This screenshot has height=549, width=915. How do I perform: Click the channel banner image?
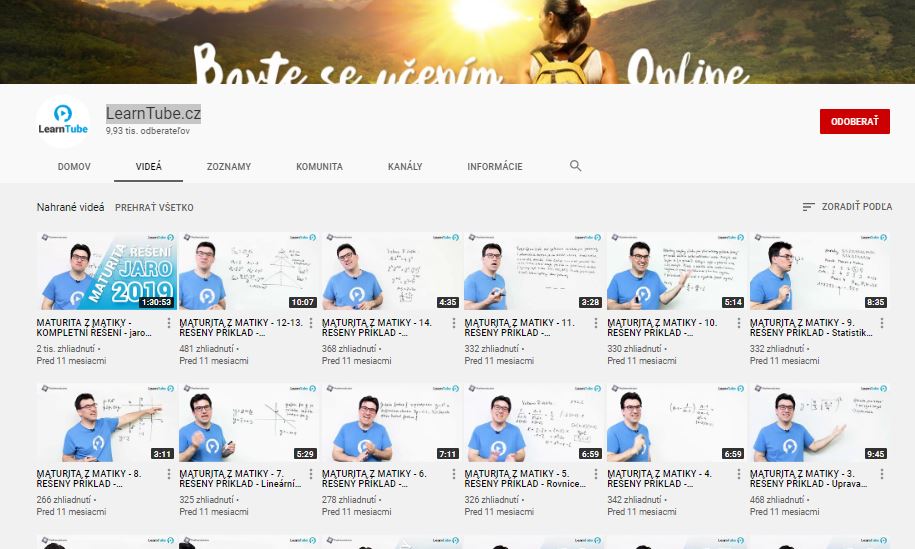pos(458,41)
